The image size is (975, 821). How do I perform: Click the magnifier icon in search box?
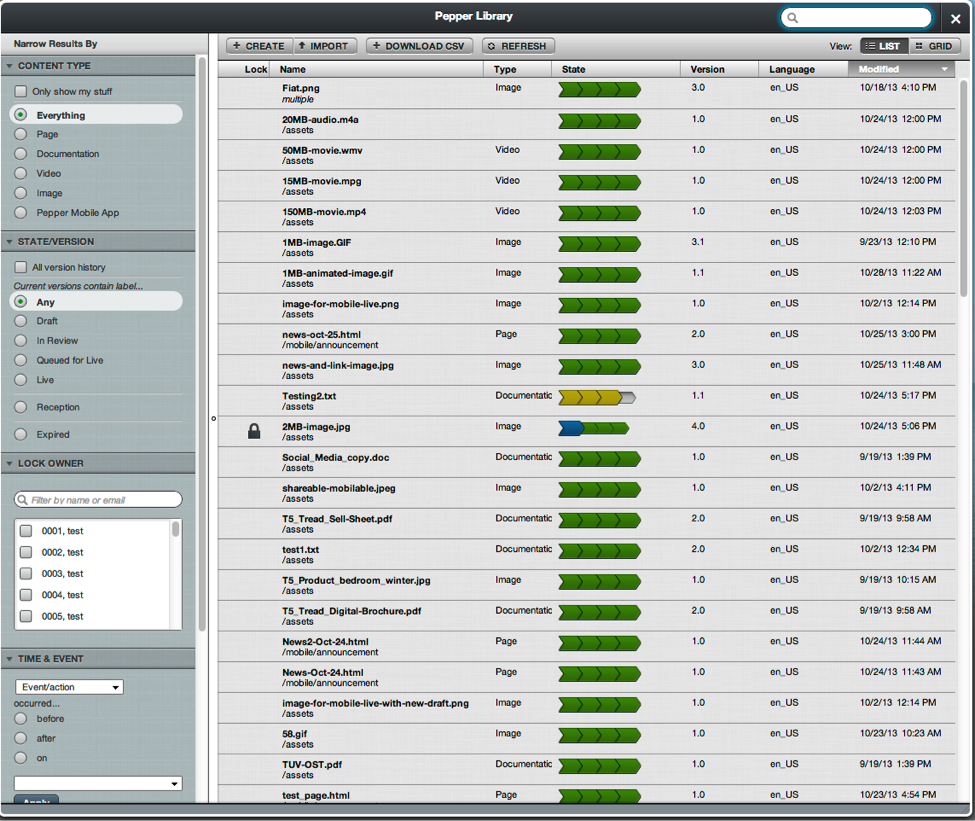click(793, 18)
